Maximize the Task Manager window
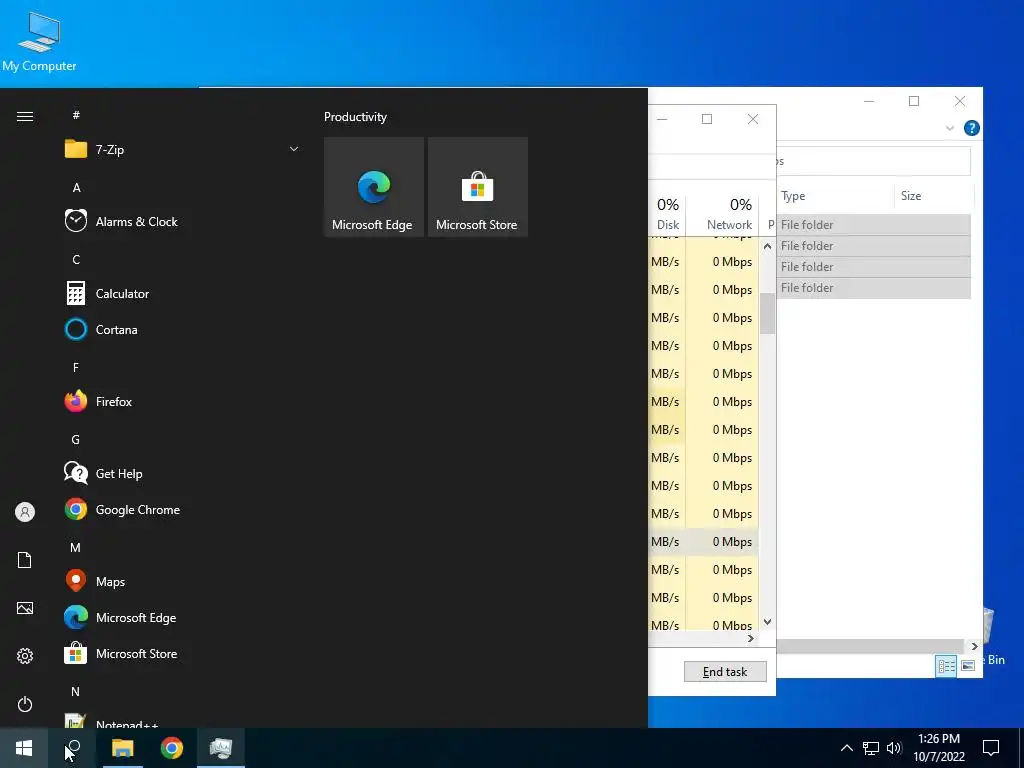This screenshot has width=1024, height=768. pyautogui.click(x=707, y=119)
